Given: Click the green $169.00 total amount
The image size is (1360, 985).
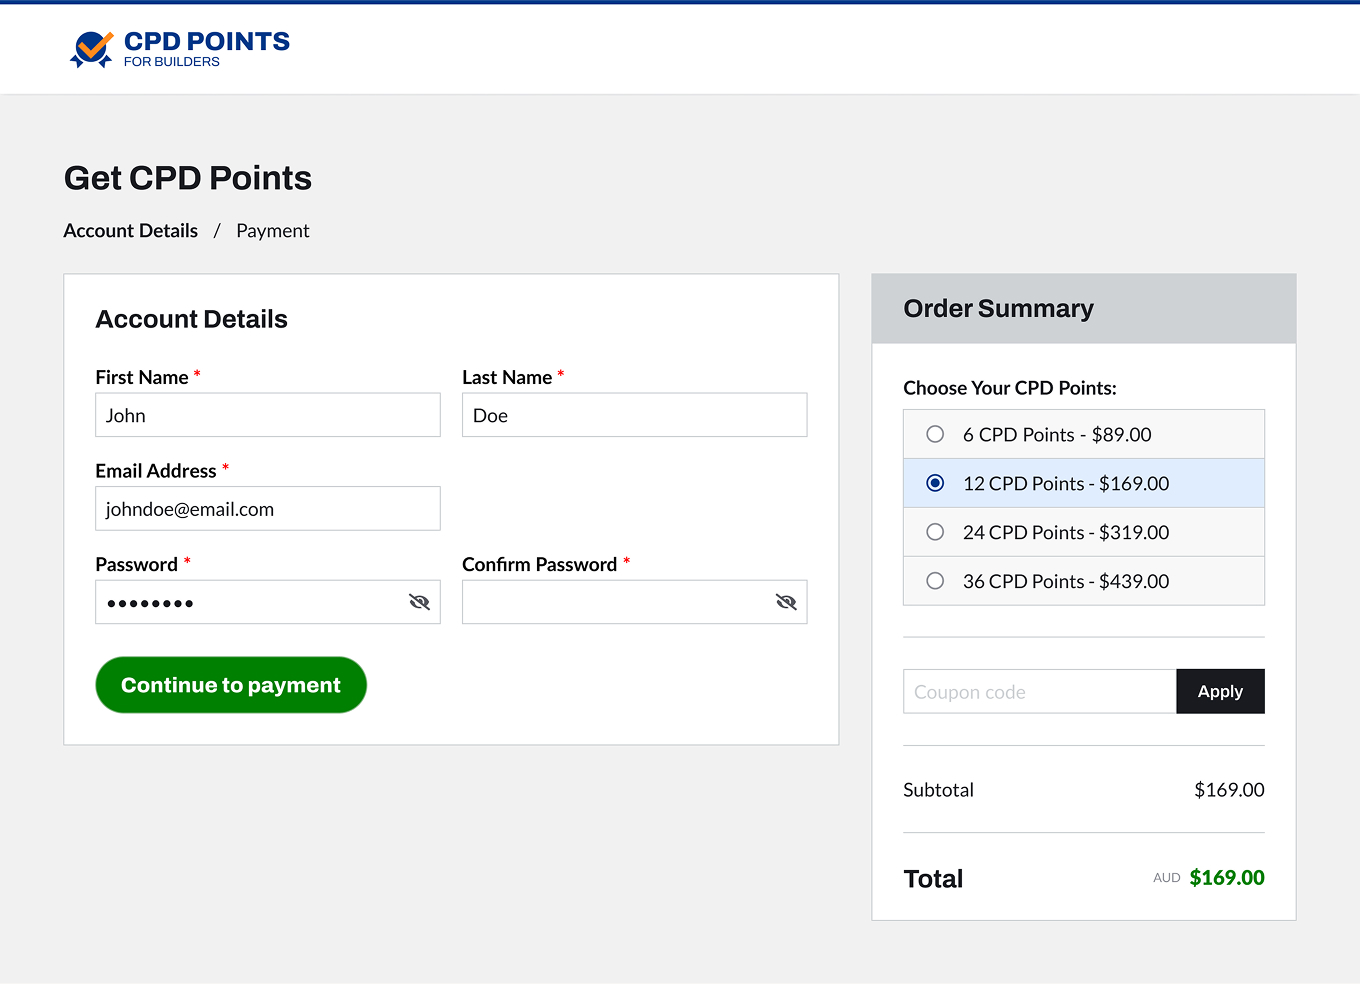Looking at the screenshot, I should (x=1227, y=878).
